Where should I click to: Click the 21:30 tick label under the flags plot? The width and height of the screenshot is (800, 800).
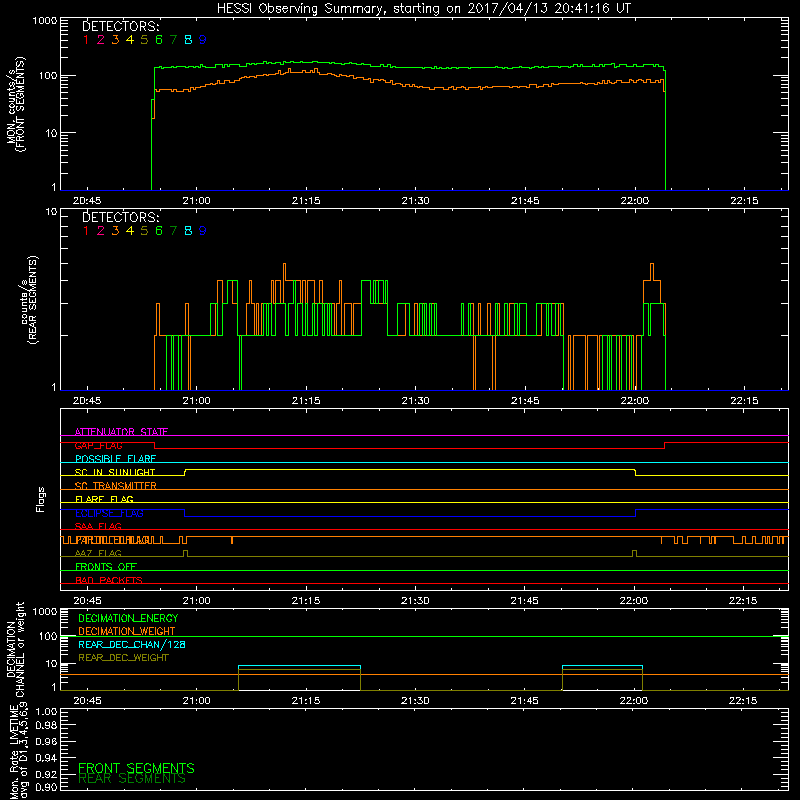coord(415,601)
